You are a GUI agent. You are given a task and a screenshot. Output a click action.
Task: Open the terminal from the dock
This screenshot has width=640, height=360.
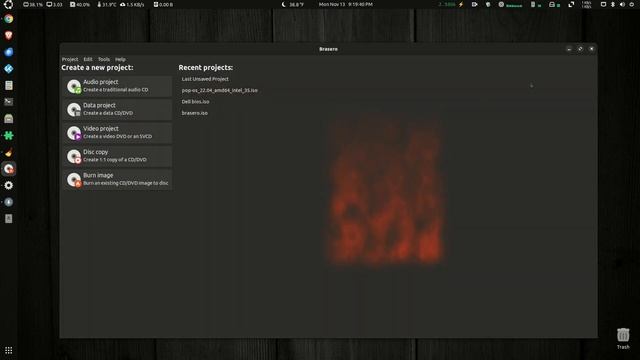[9, 102]
